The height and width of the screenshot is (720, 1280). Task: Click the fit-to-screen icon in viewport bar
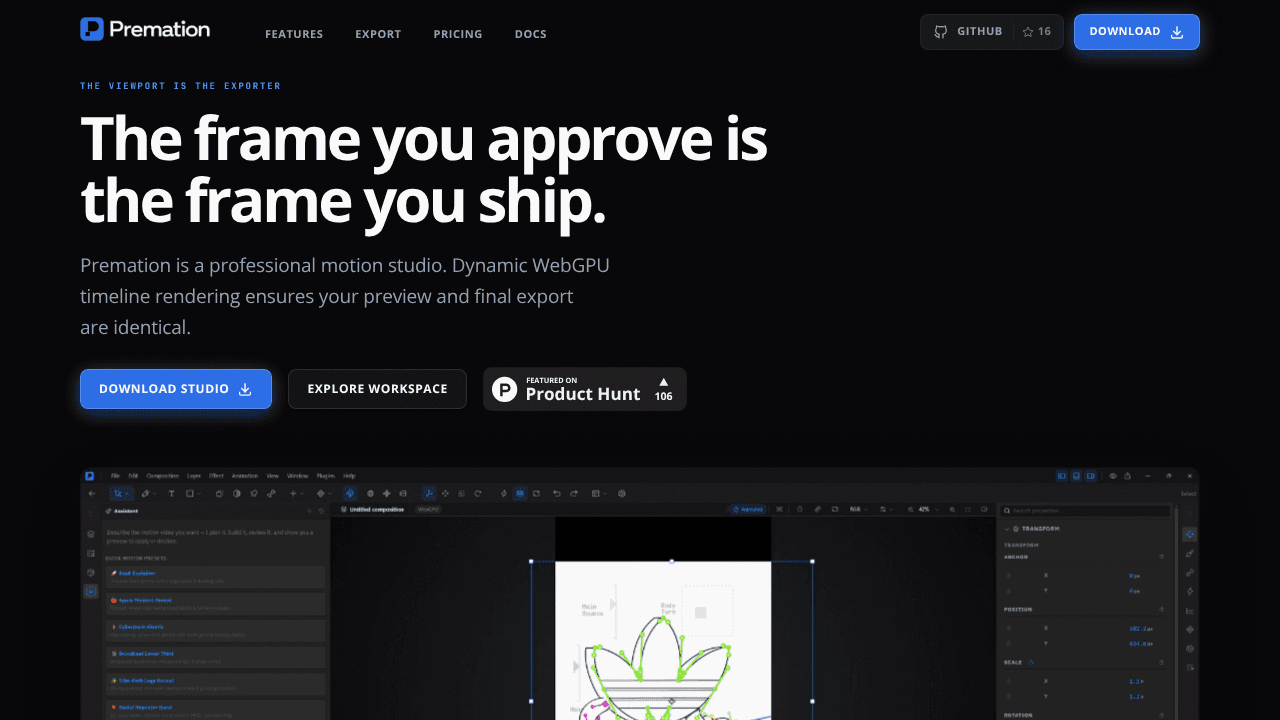[968, 509]
